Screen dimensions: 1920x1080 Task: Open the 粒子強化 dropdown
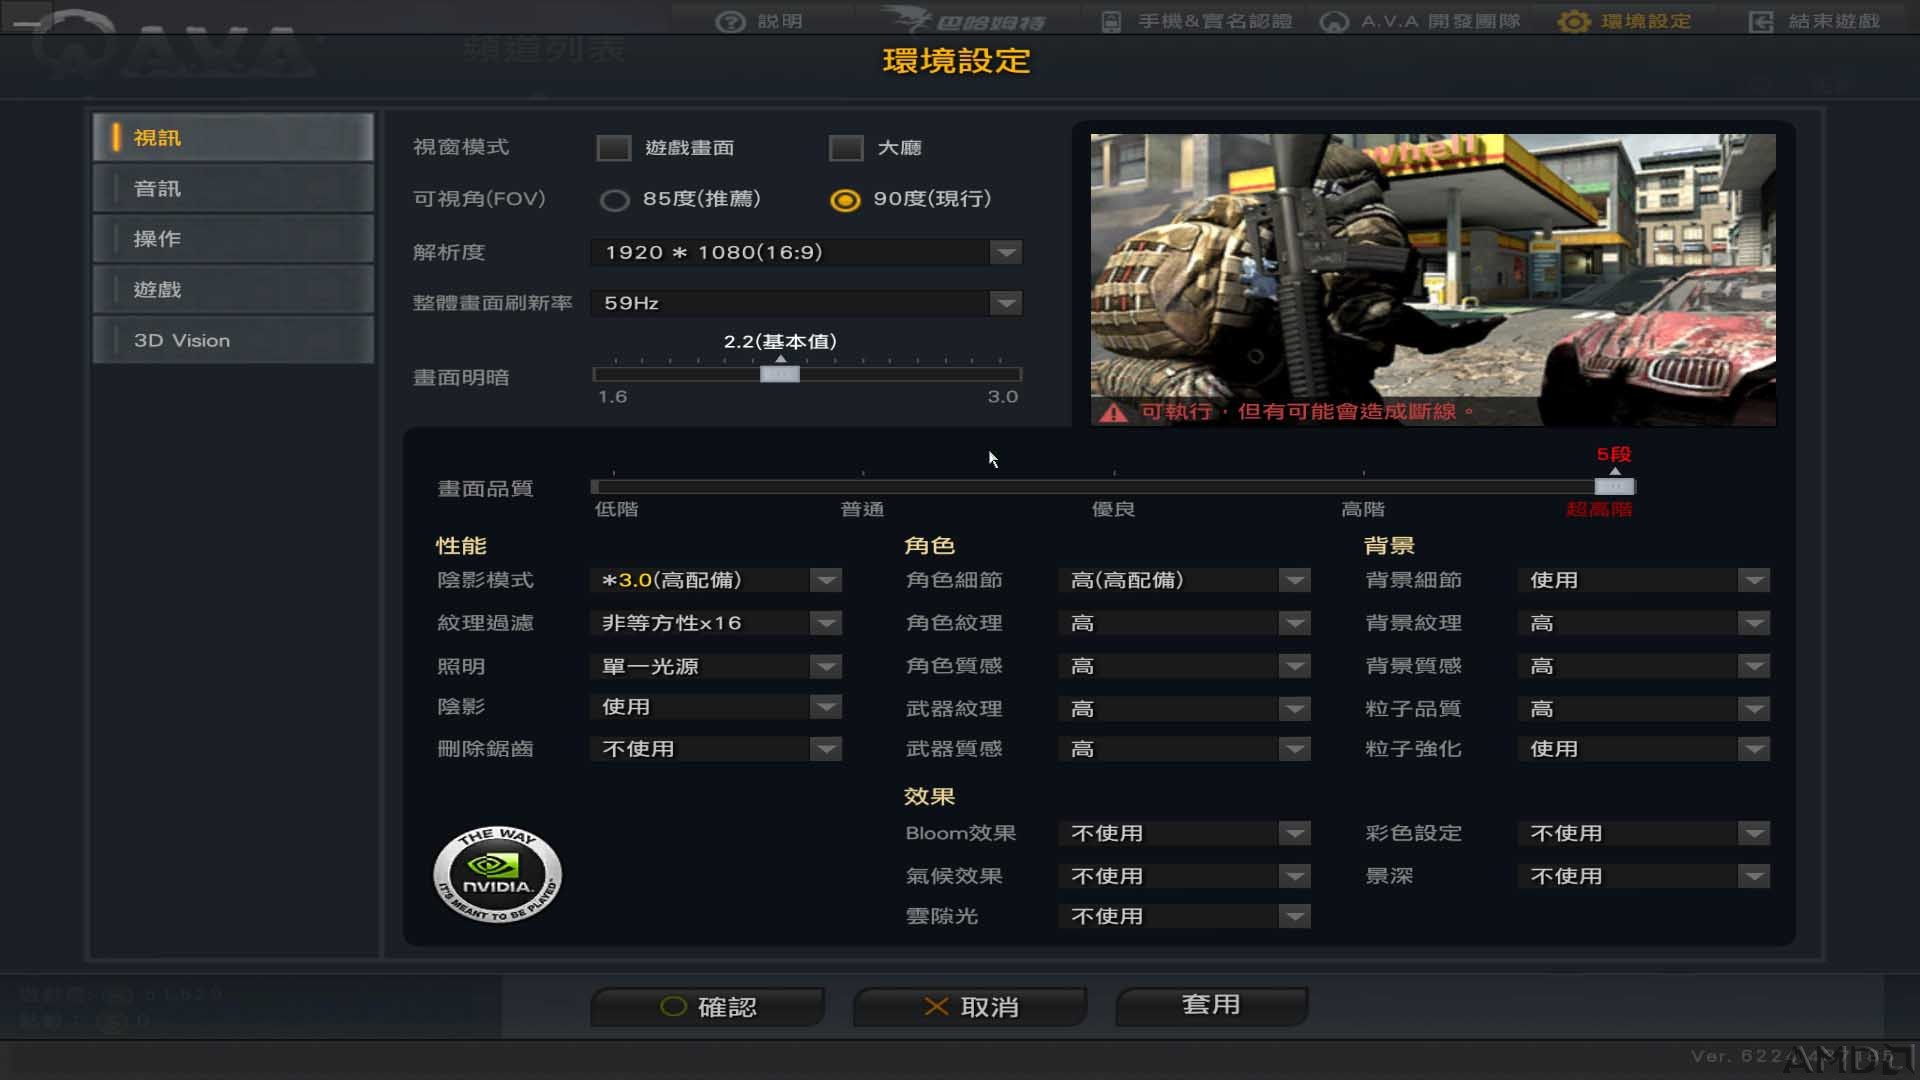click(1644, 749)
